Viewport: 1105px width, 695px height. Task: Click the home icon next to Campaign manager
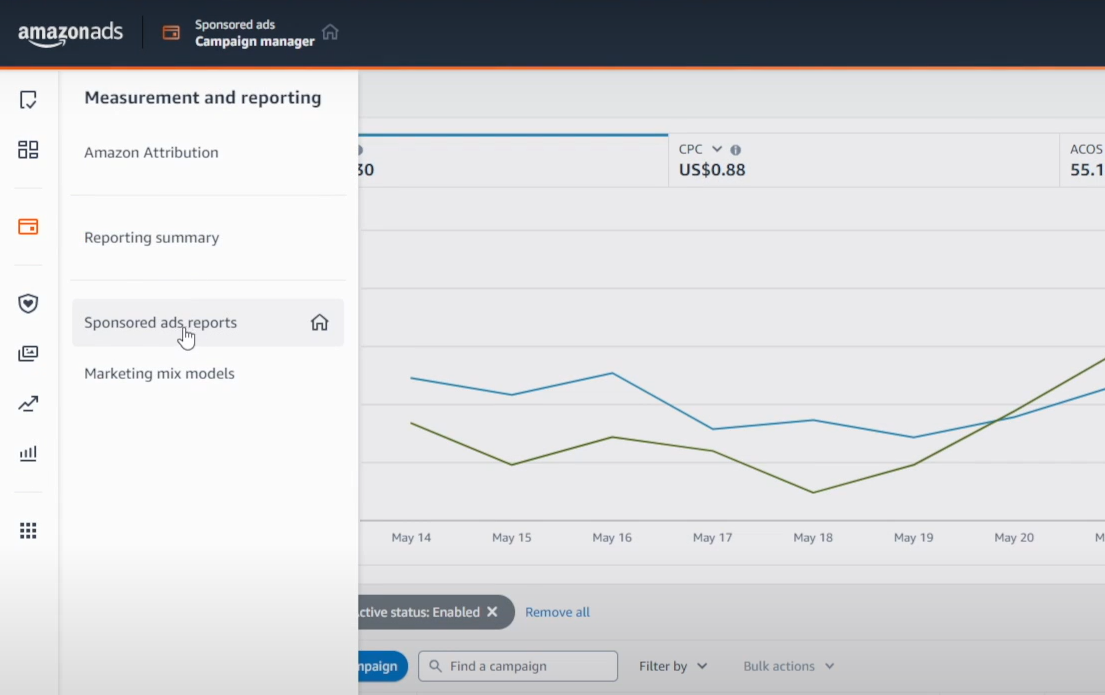(330, 32)
